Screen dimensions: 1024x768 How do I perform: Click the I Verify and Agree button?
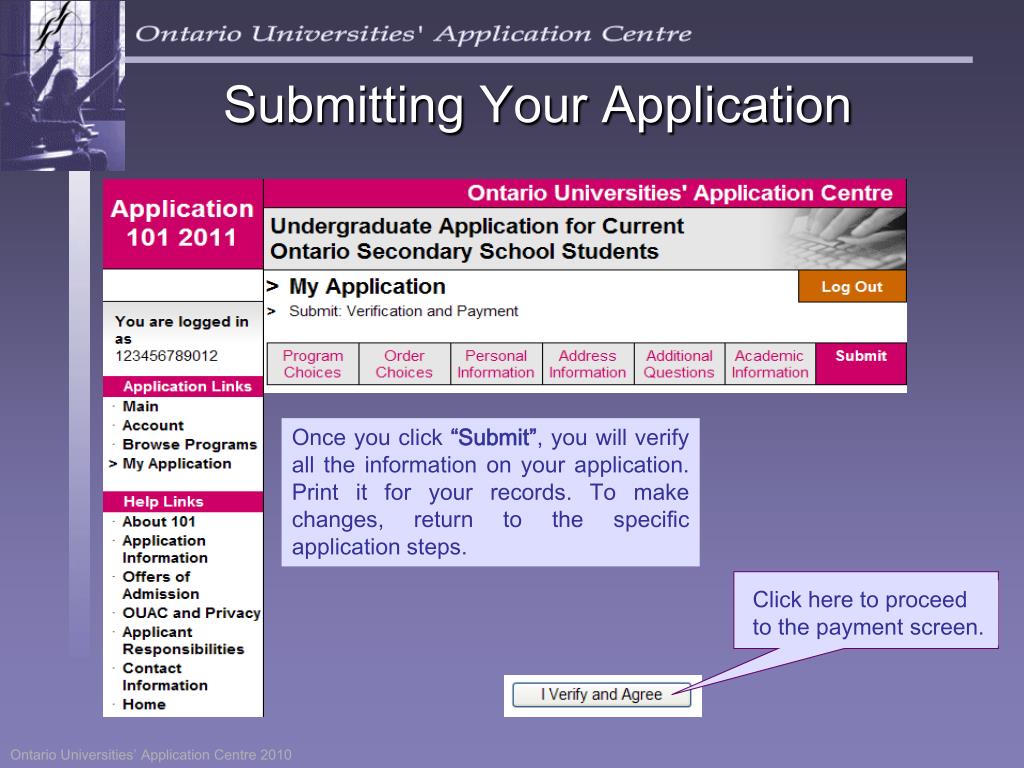point(601,695)
